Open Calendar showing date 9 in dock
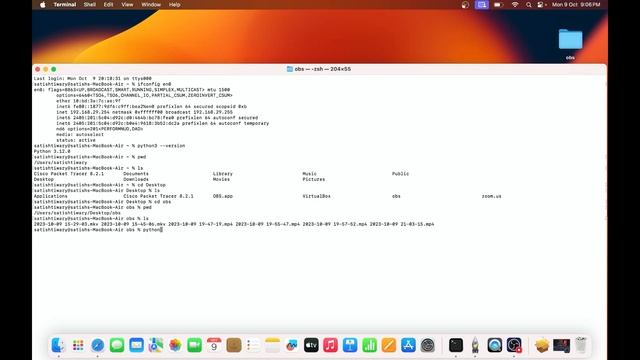The height and width of the screenshot is (360, 640). pos(214,345)
